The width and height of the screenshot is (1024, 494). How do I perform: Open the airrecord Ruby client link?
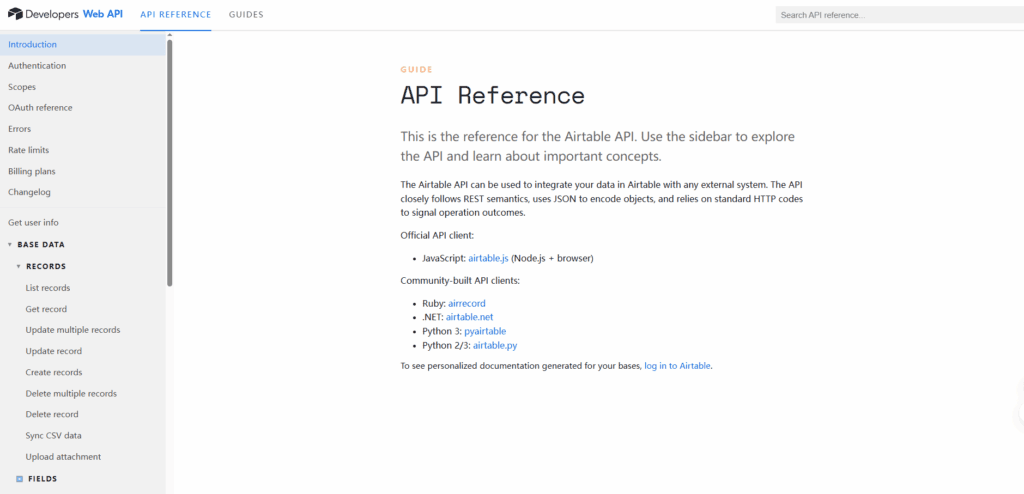[467, 303]
